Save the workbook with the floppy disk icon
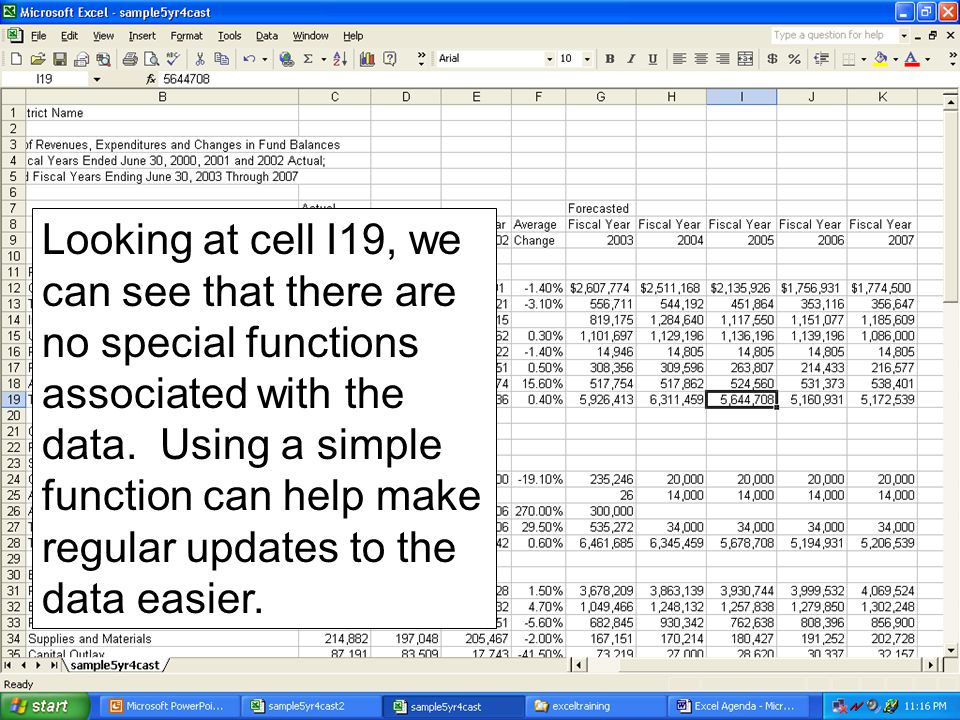Screen dimensions: 960x720 pos(59,59)
